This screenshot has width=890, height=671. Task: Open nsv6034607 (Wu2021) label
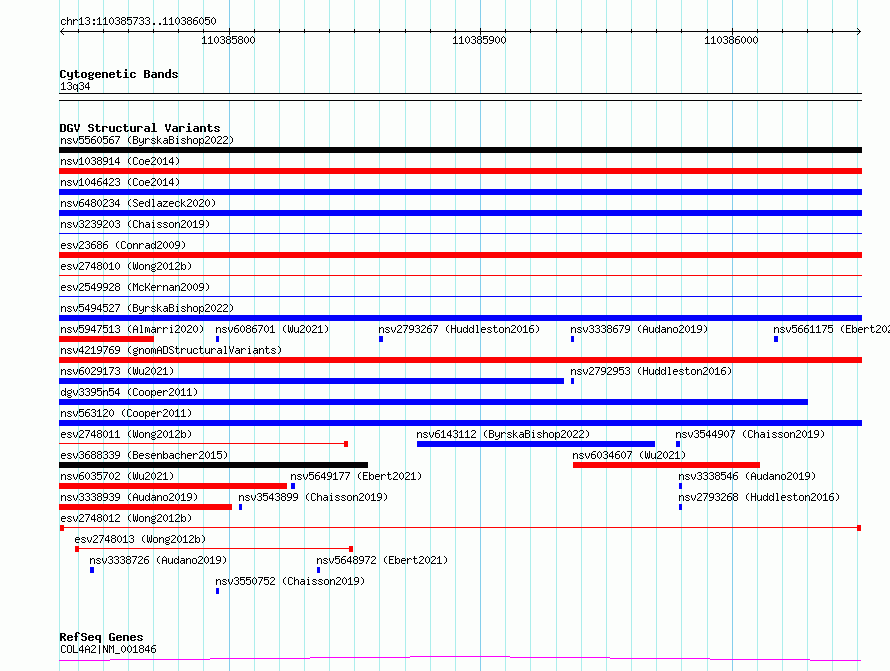tap(629, 455)
